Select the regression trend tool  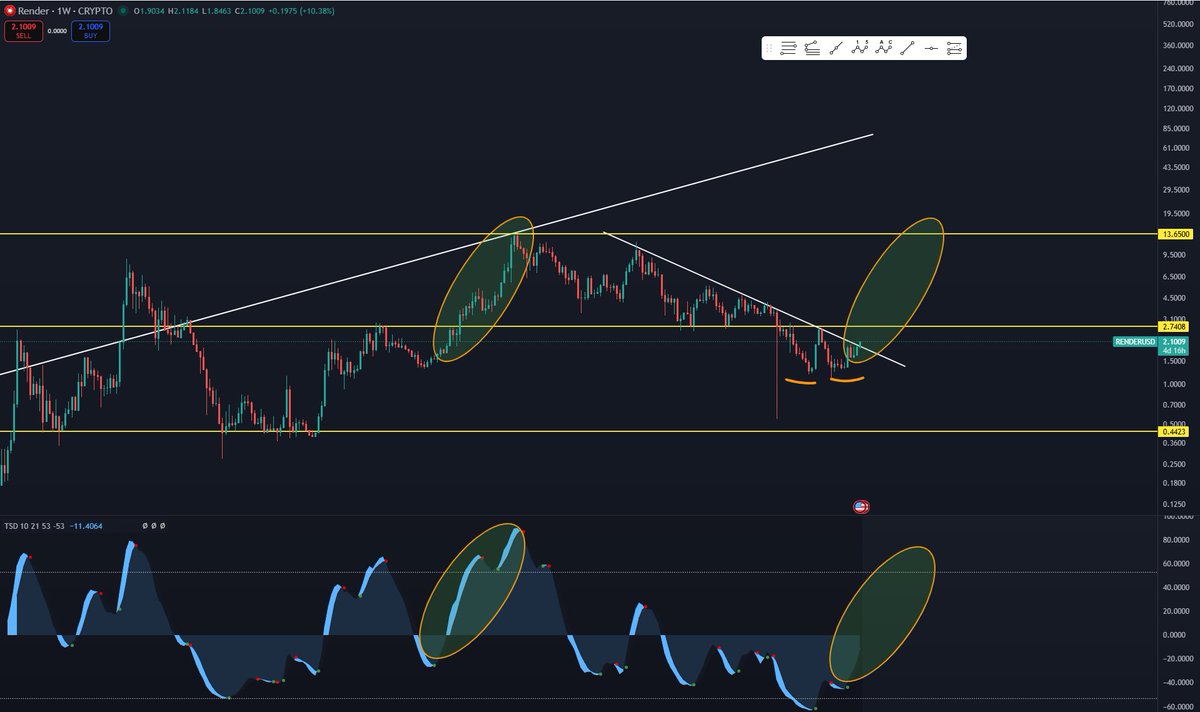click(954, 47)
